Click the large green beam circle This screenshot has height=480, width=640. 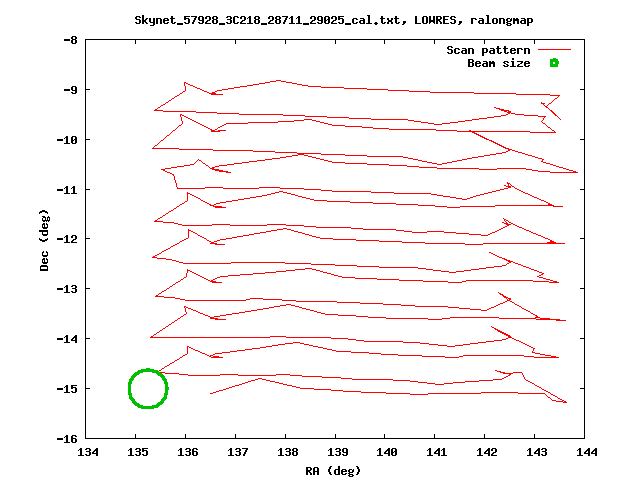148,388
